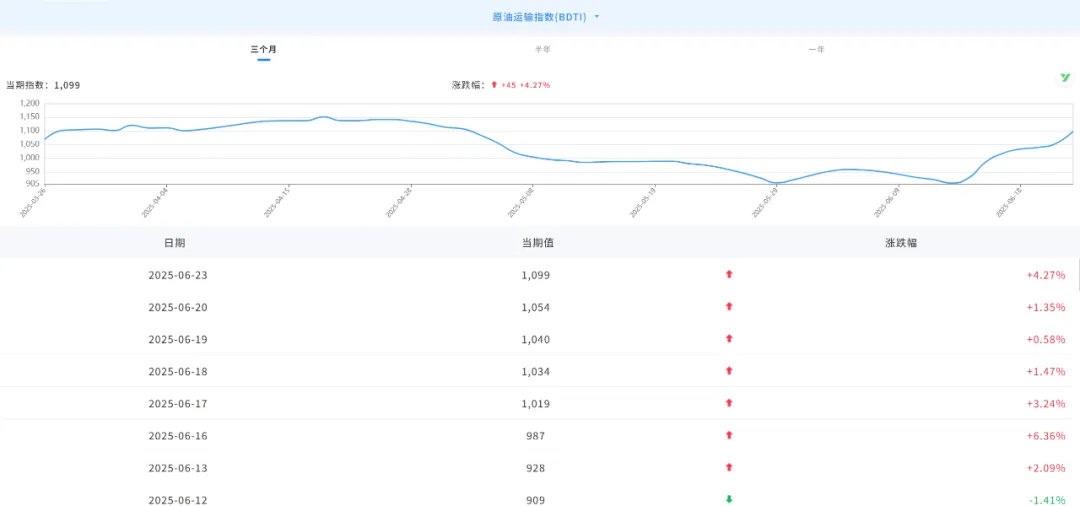Click the green down arrow for 2025-06-12
1080x506 pixels.
click(729, 499)
